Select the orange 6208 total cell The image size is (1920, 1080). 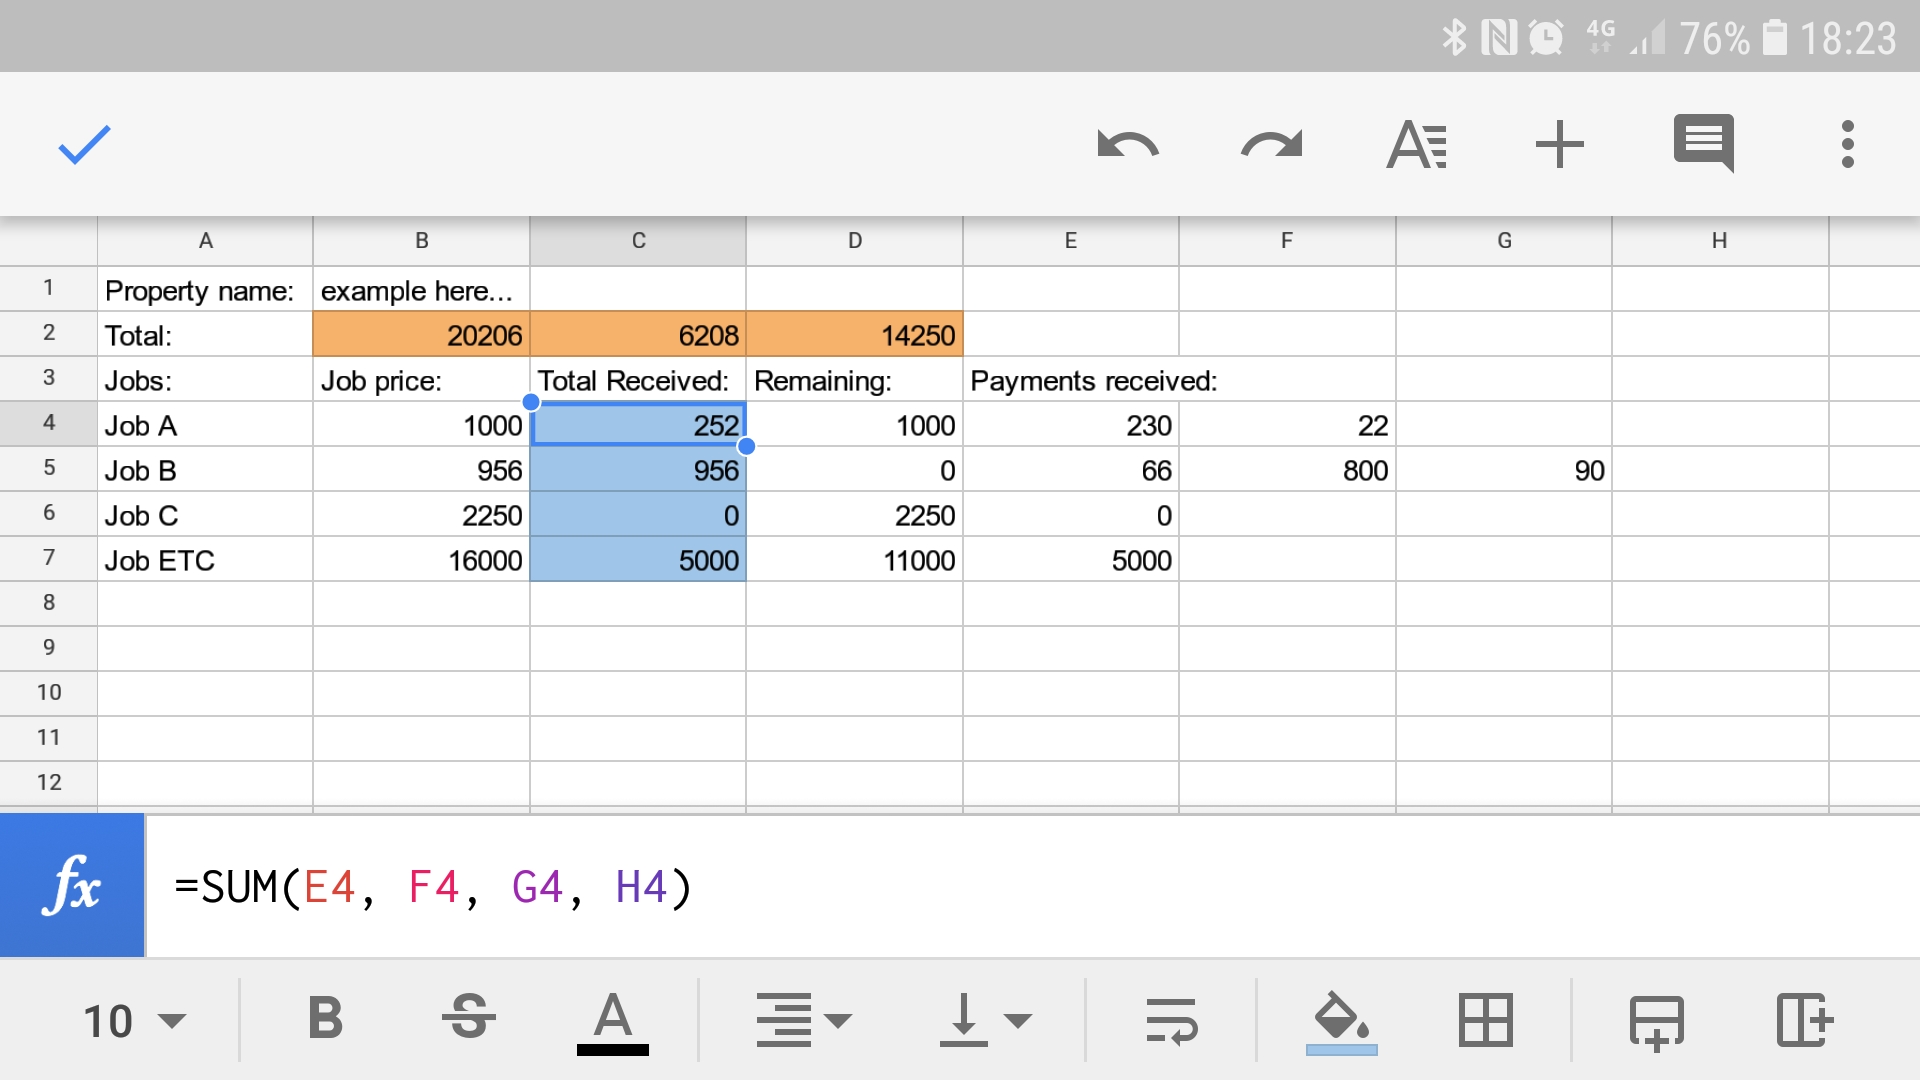[x=638, y=334]
